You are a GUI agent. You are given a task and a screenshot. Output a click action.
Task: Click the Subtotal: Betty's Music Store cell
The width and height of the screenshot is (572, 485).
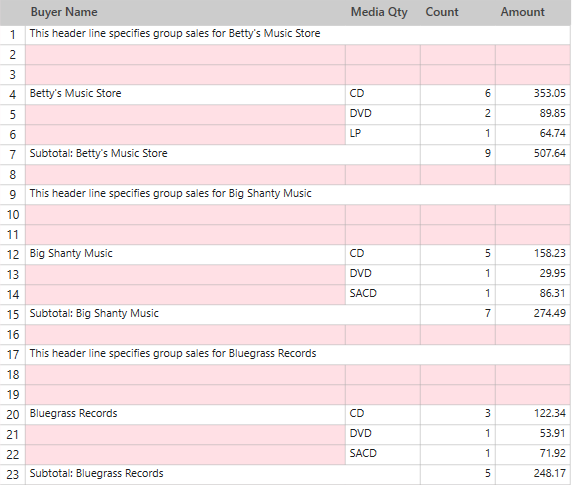223,155
